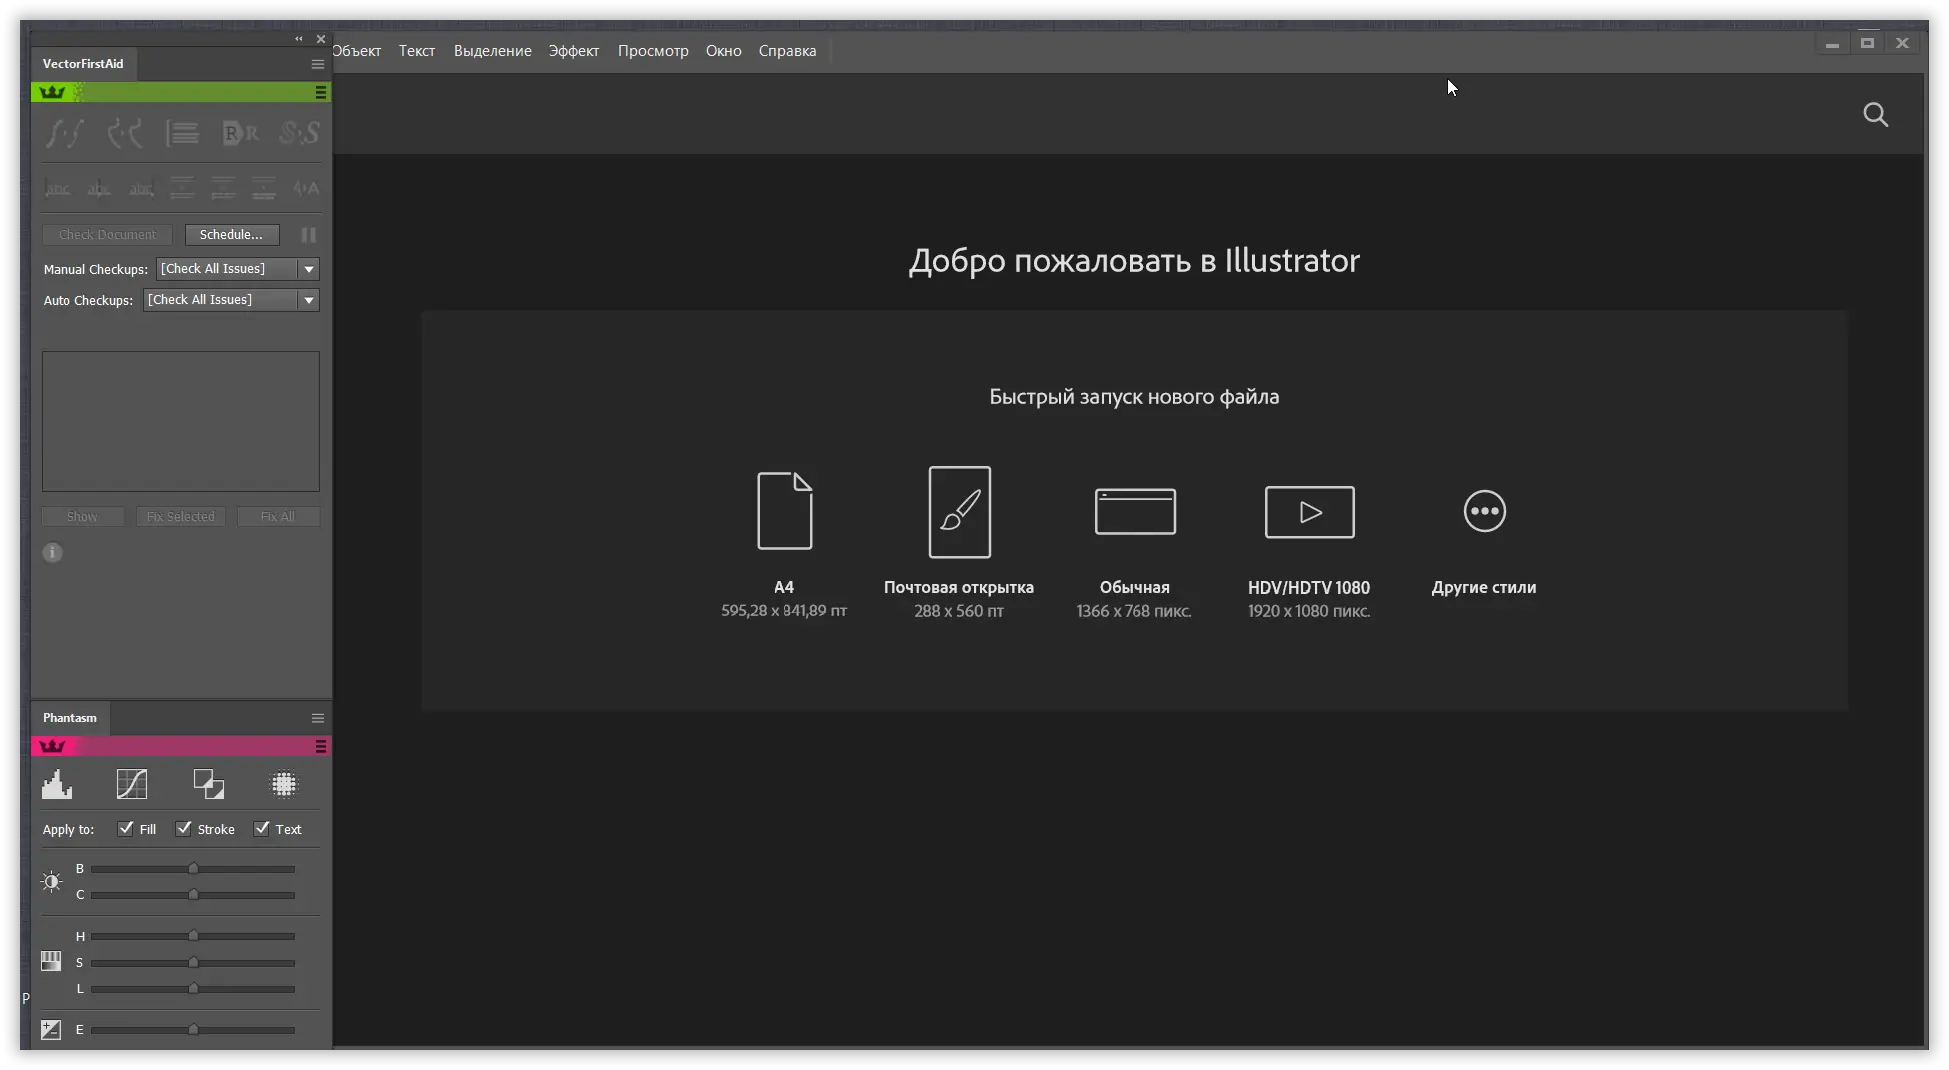Open the VectorFirstAid panel flyout menu
Screen dimensions: 1949x1070
click(317, 63)
